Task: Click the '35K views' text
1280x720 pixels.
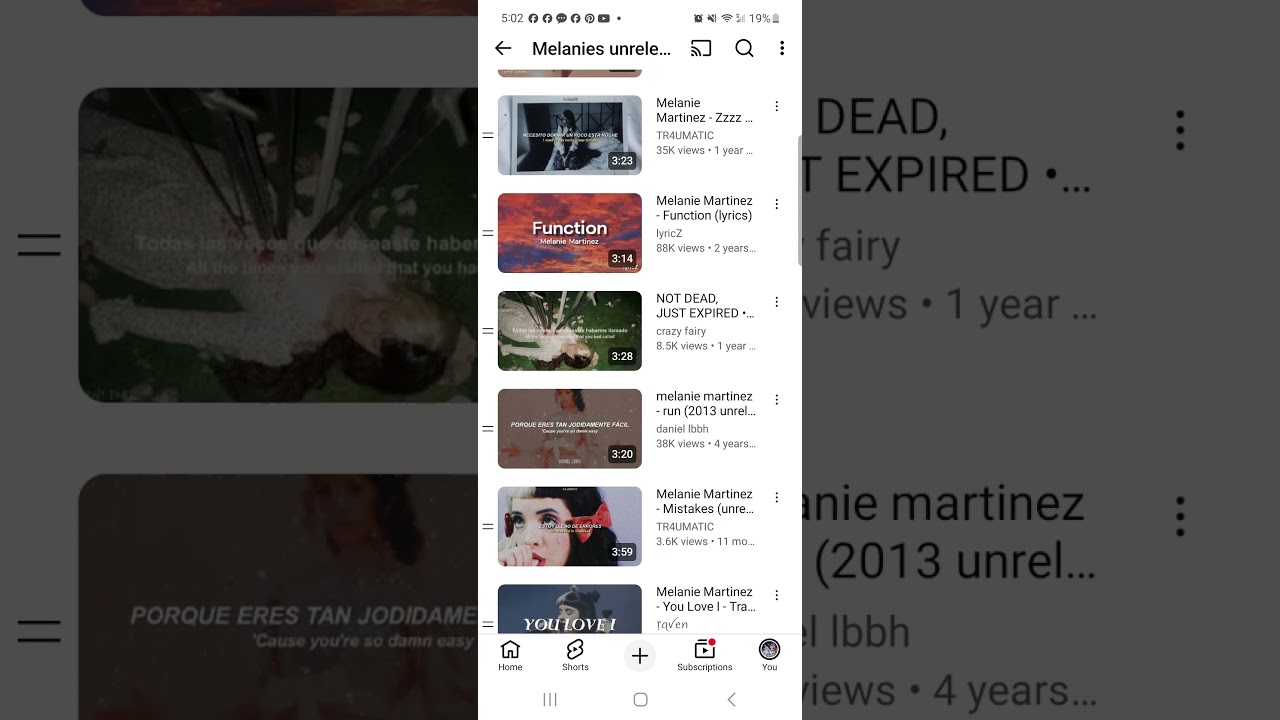Action: point(680,151)
